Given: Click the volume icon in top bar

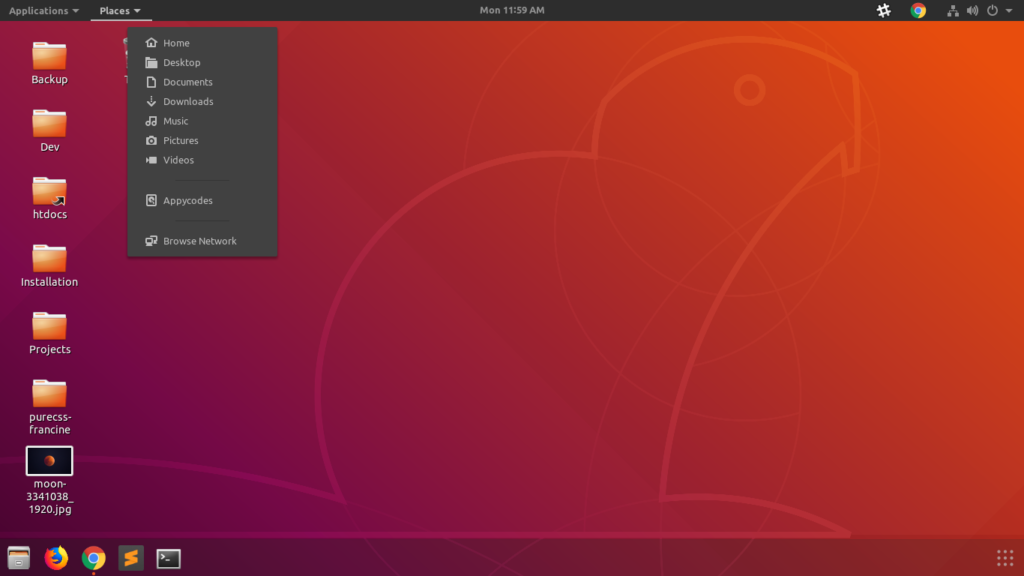Looking at the screenshot, I should tap(972, 10).
